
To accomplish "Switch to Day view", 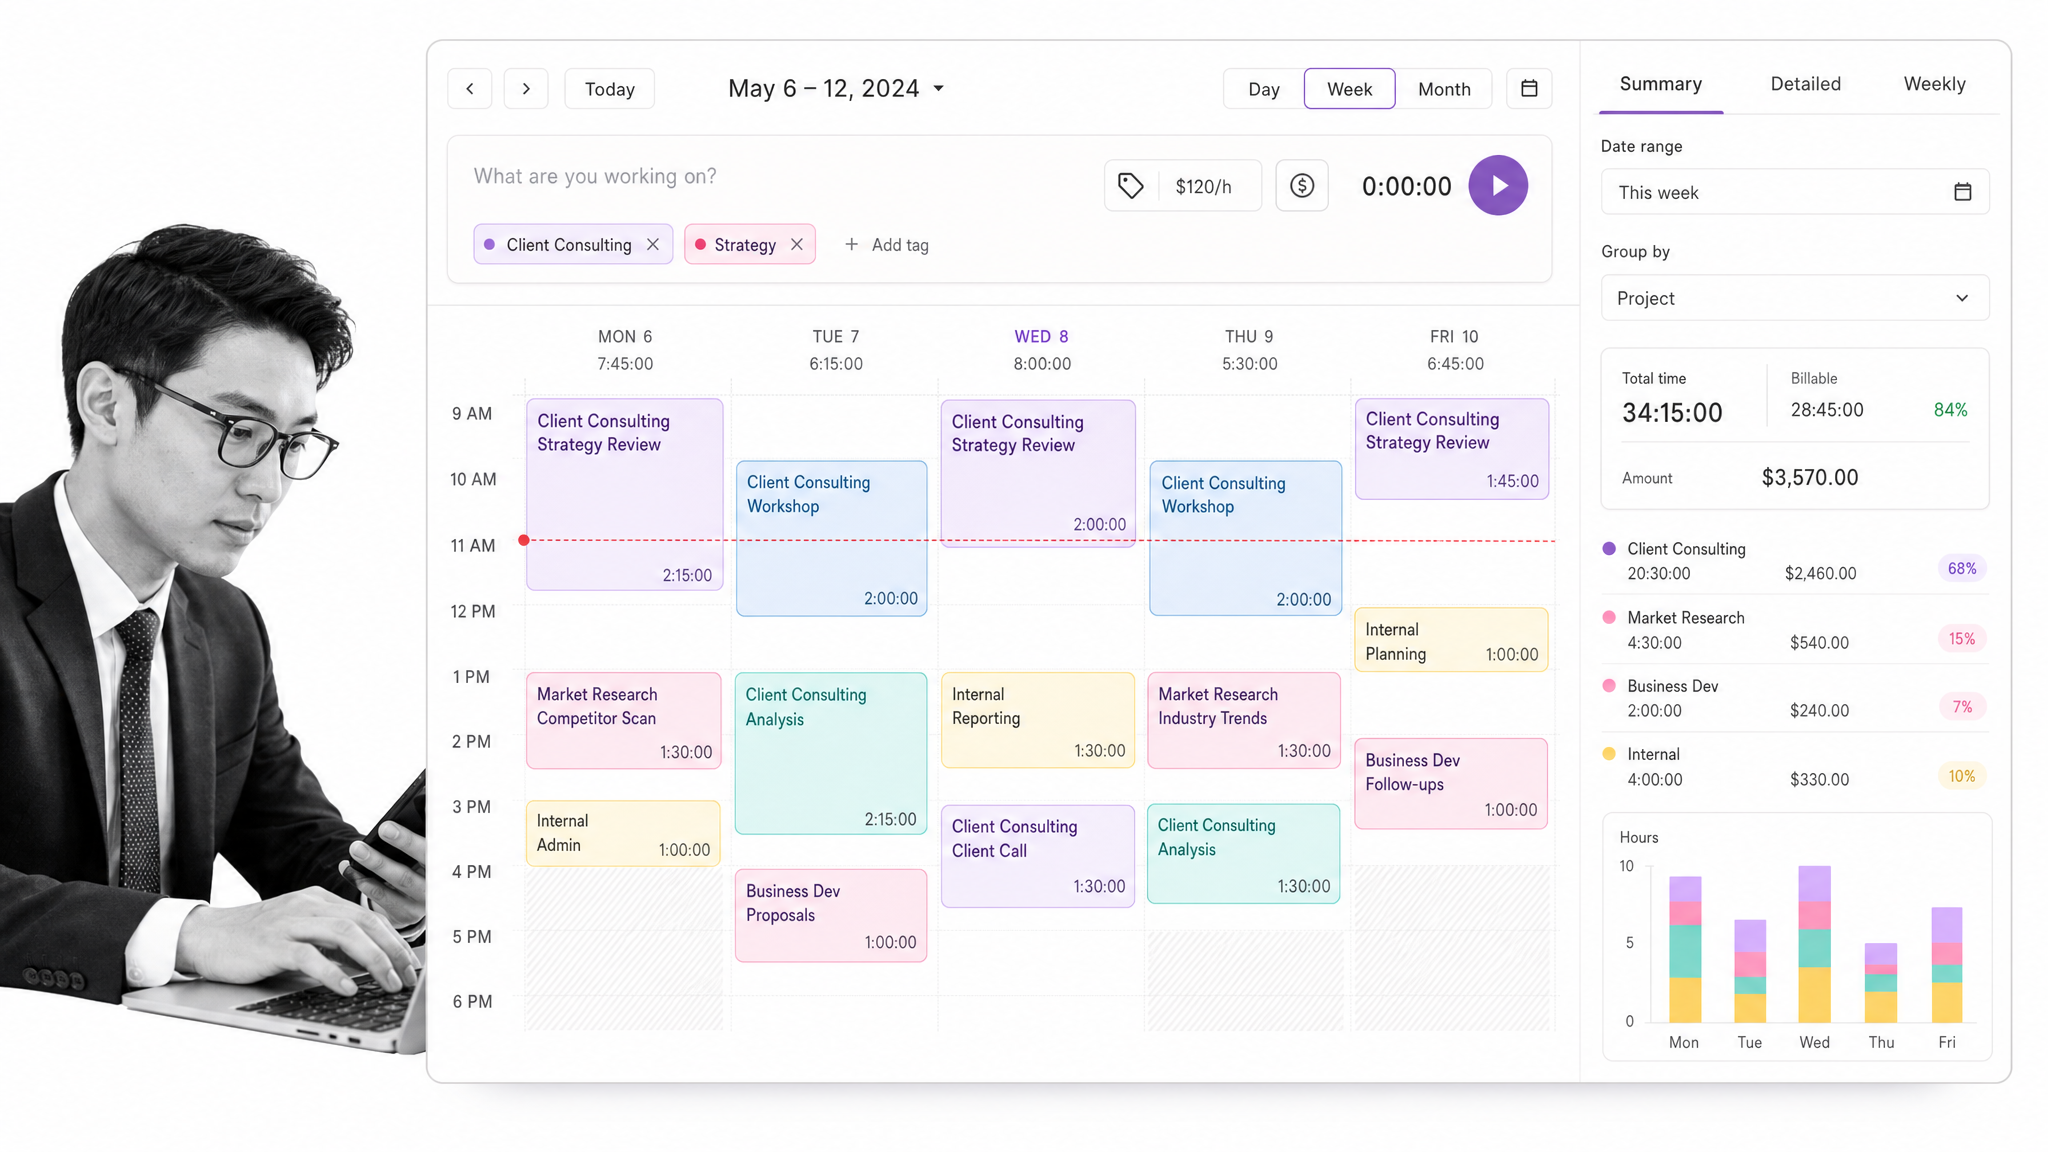I will tap(1264, 89).
